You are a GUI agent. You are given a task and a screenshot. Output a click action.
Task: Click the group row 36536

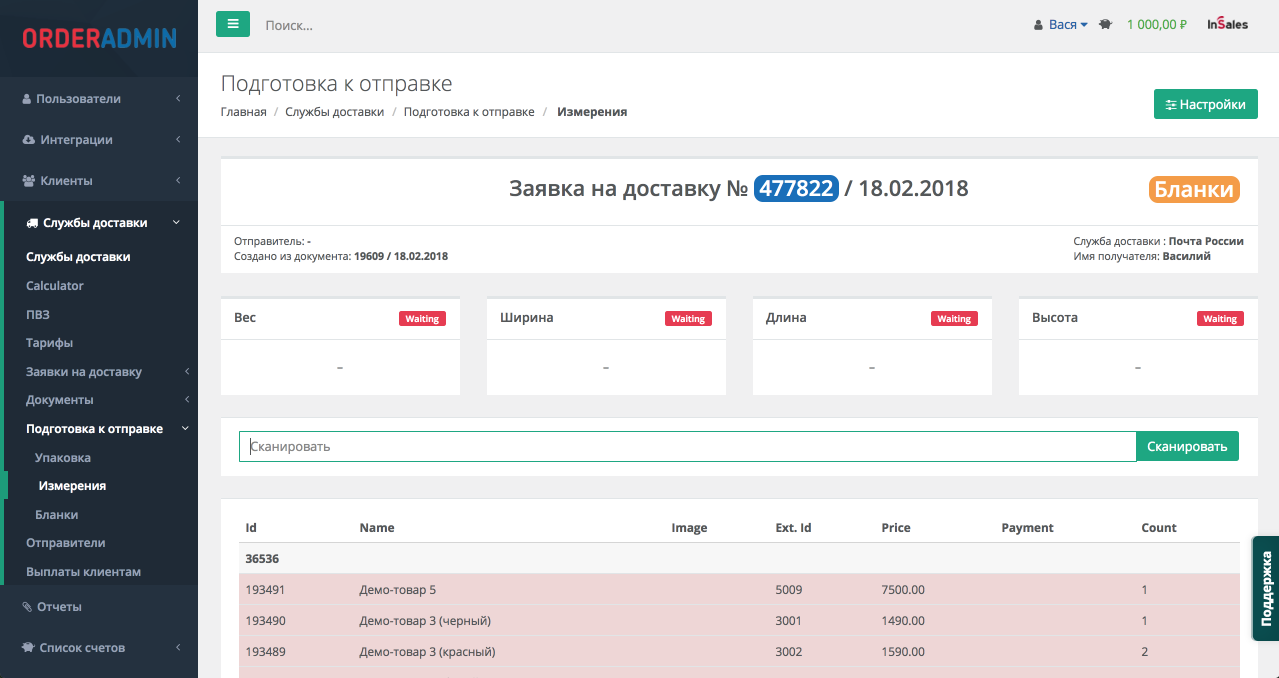739,559
